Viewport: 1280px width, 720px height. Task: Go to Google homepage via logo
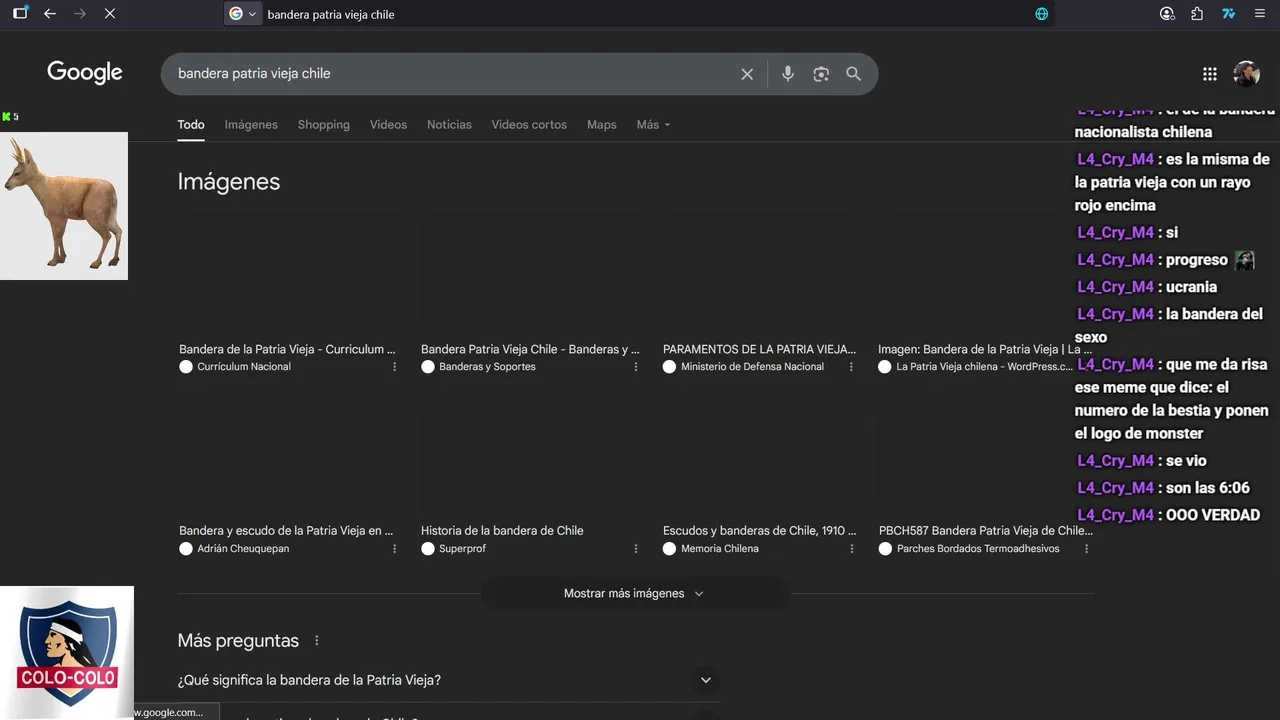(x=85, y=73)
